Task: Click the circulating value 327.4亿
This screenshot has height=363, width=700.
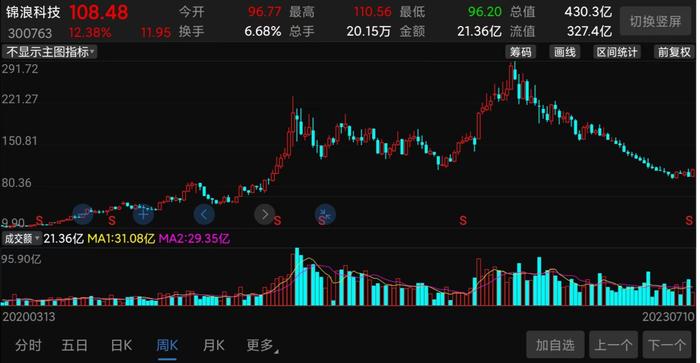Action: click(x=589, y=31)
